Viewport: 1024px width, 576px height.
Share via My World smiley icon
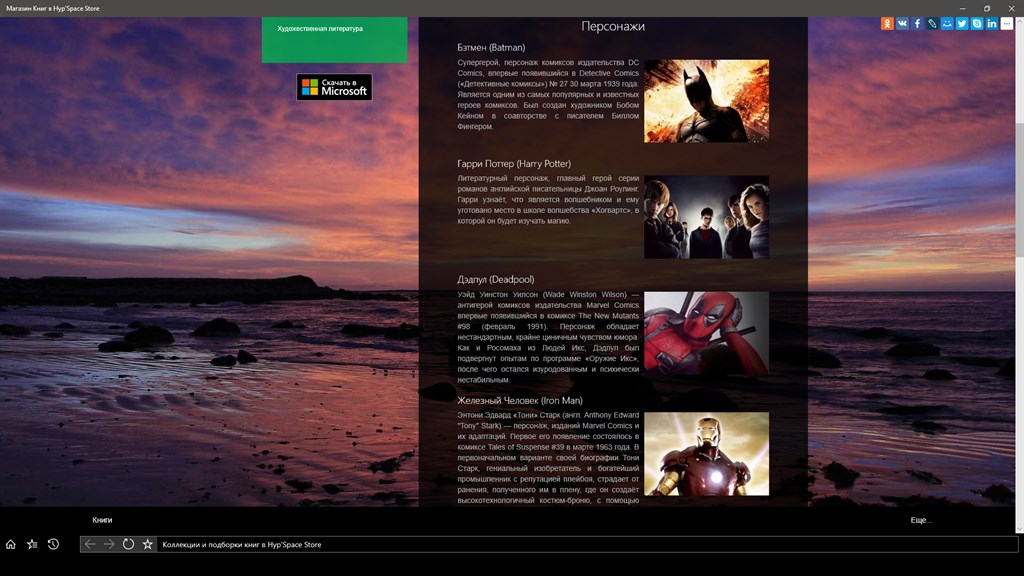947,24
